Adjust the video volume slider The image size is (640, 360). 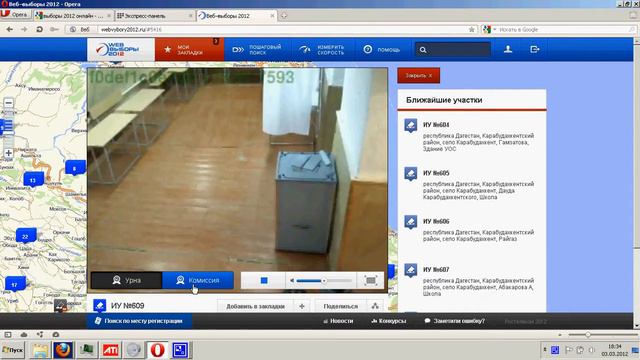point(324,280)
